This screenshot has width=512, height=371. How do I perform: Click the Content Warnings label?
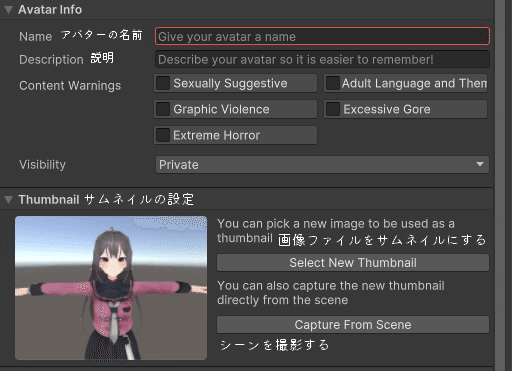tap(70, 86)
